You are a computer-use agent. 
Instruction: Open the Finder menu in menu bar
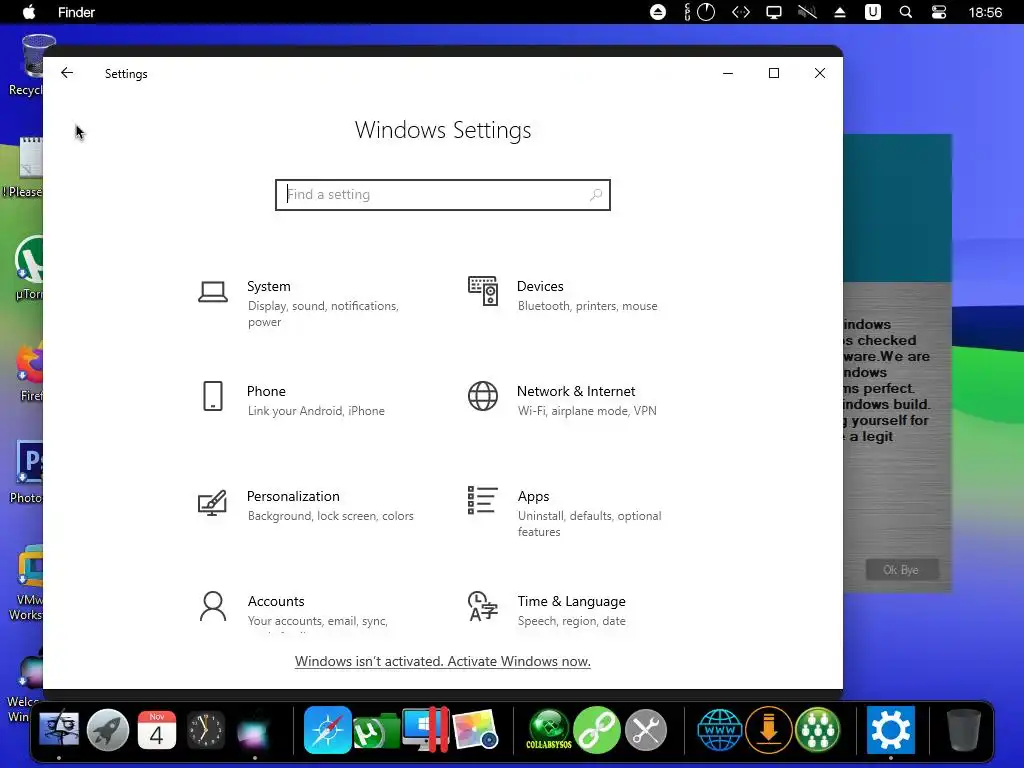pyautogui.click(x=76, y=12)
